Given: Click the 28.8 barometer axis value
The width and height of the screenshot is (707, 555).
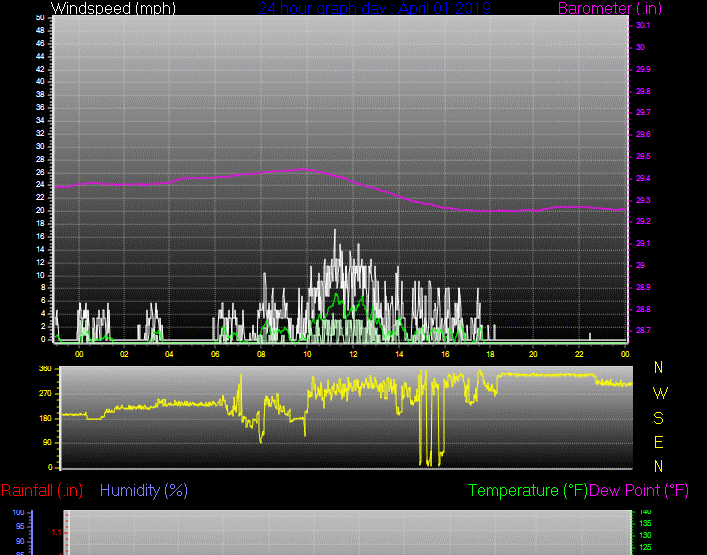Looking at the screenshot, I should coord(643,309).
